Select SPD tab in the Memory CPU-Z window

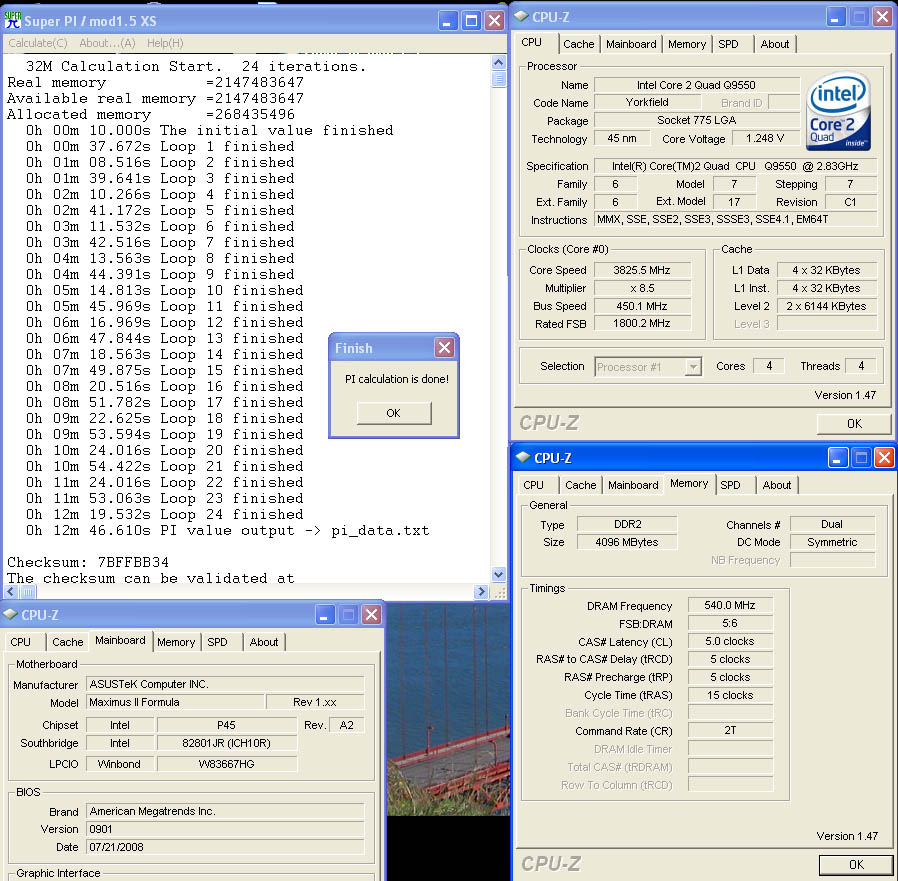730,485
